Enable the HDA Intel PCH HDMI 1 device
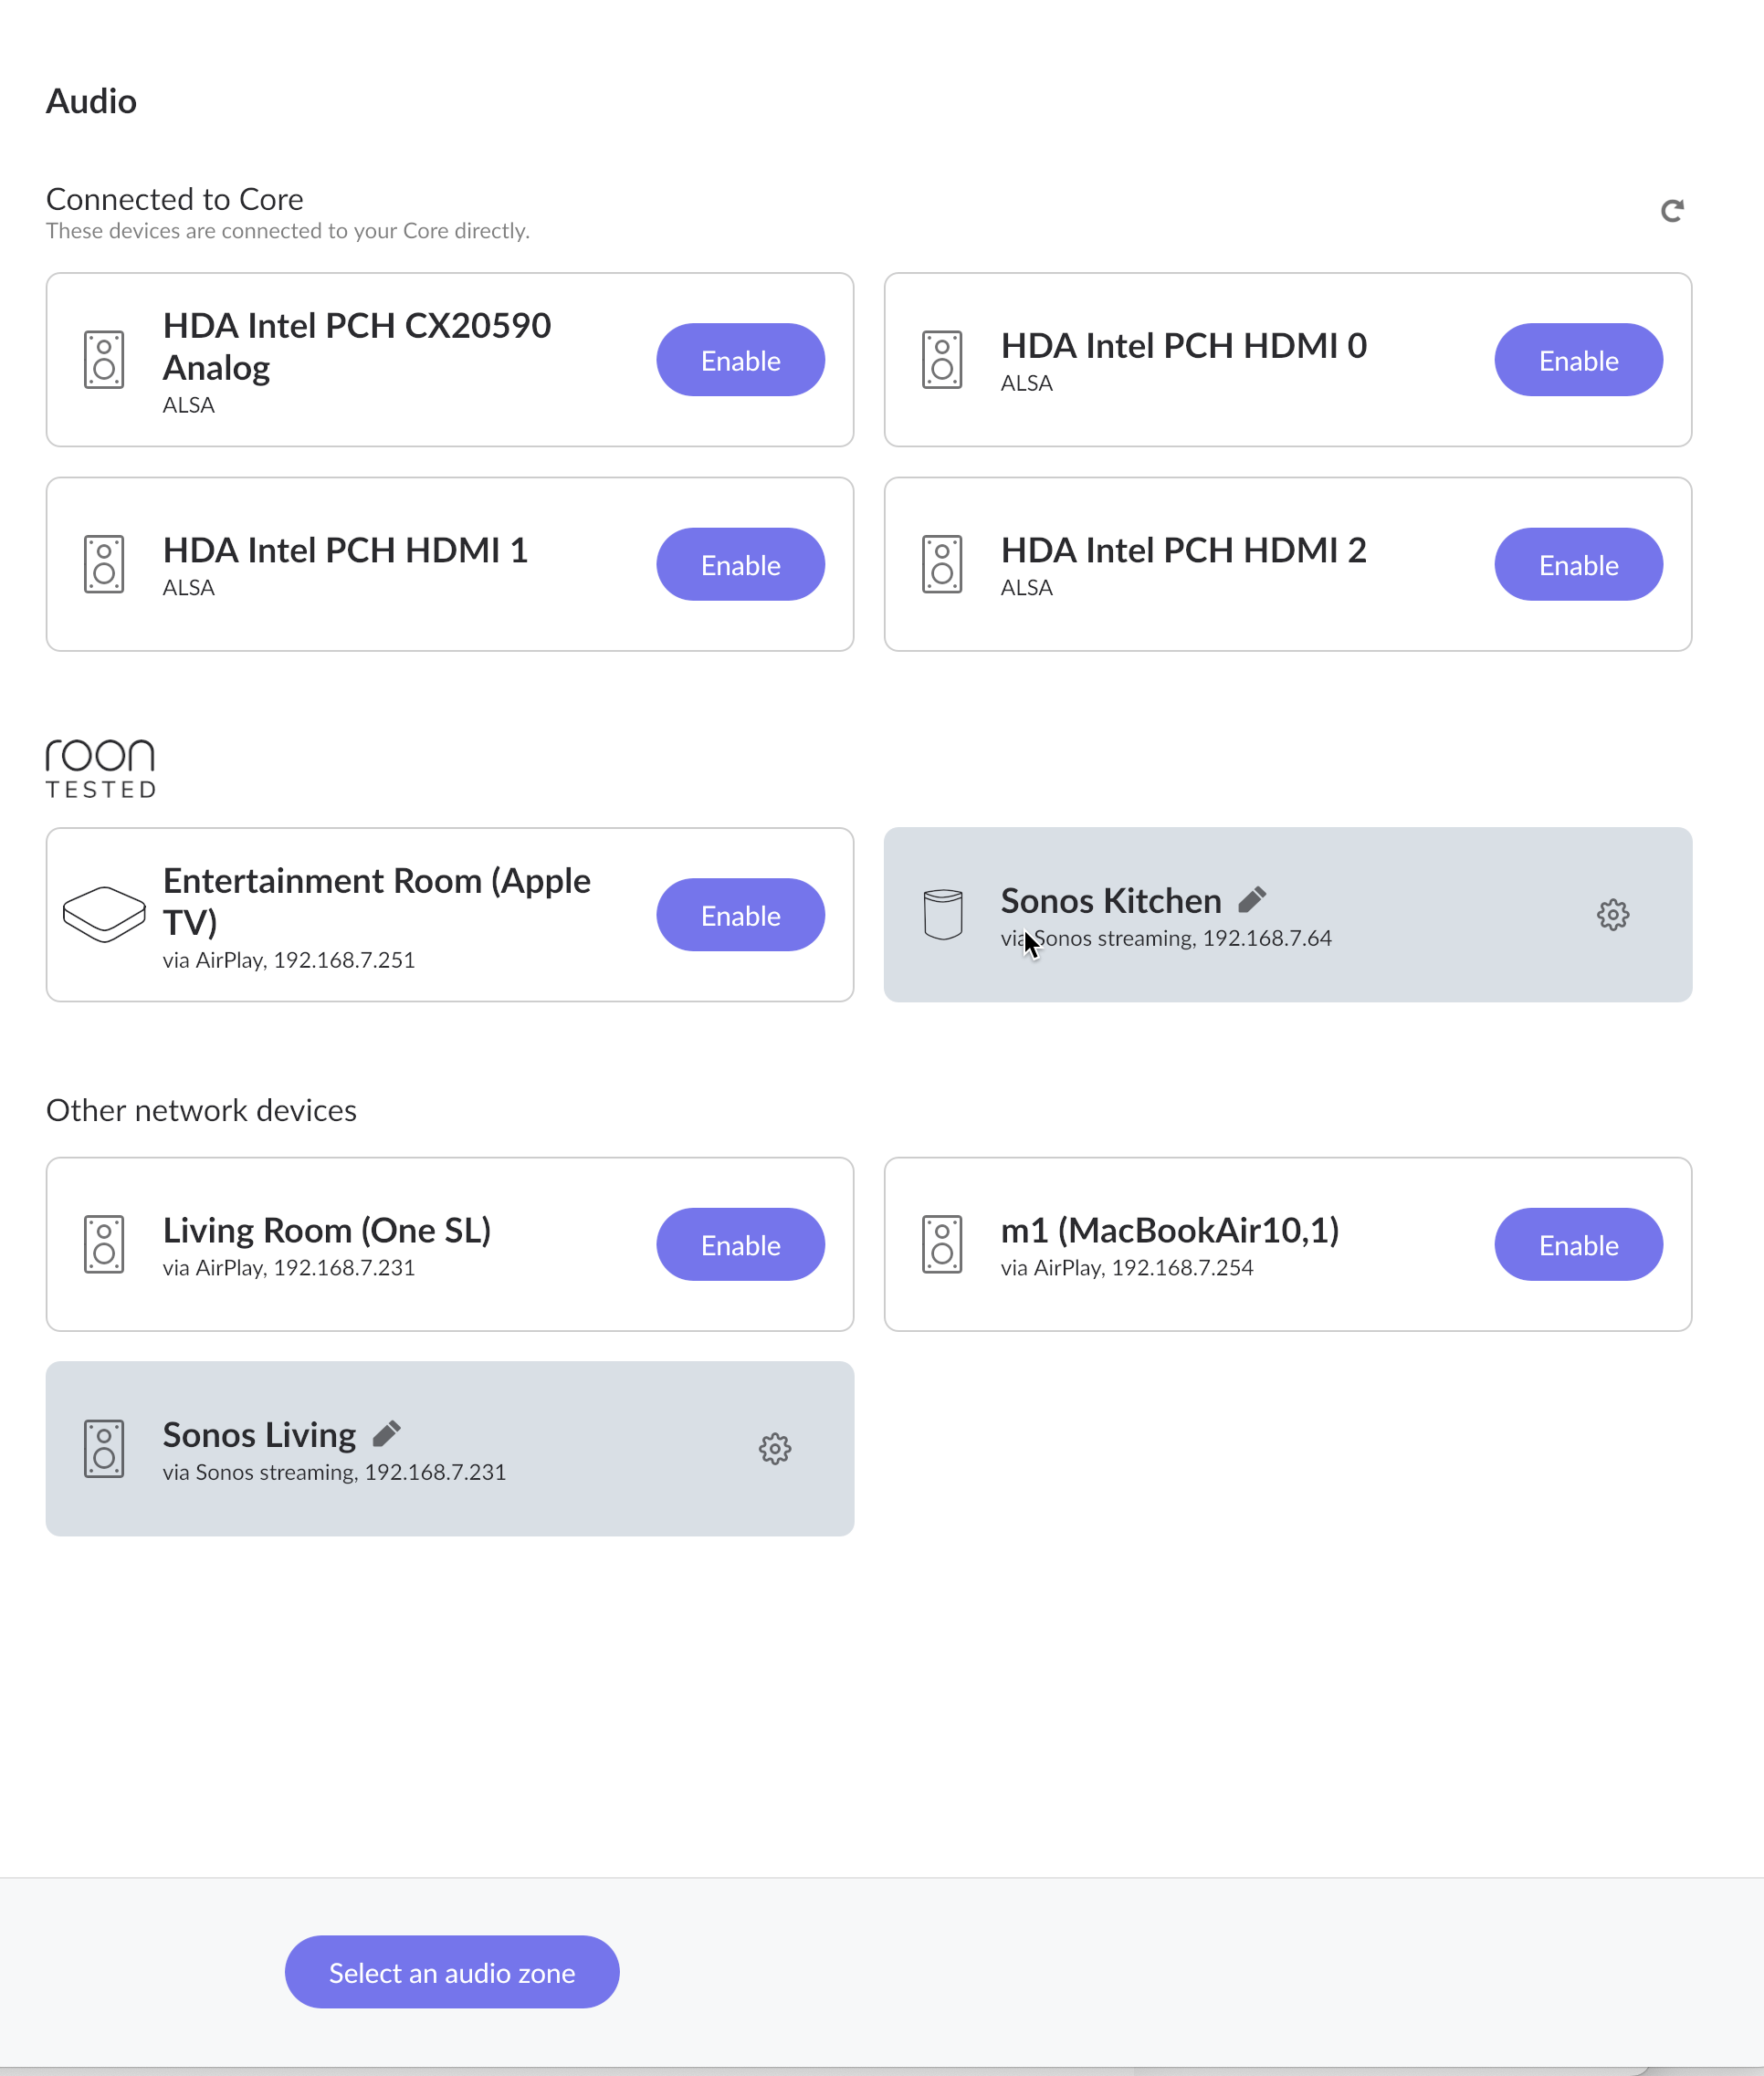This screenshot has width=1764, height=2076. coord(740,565)
